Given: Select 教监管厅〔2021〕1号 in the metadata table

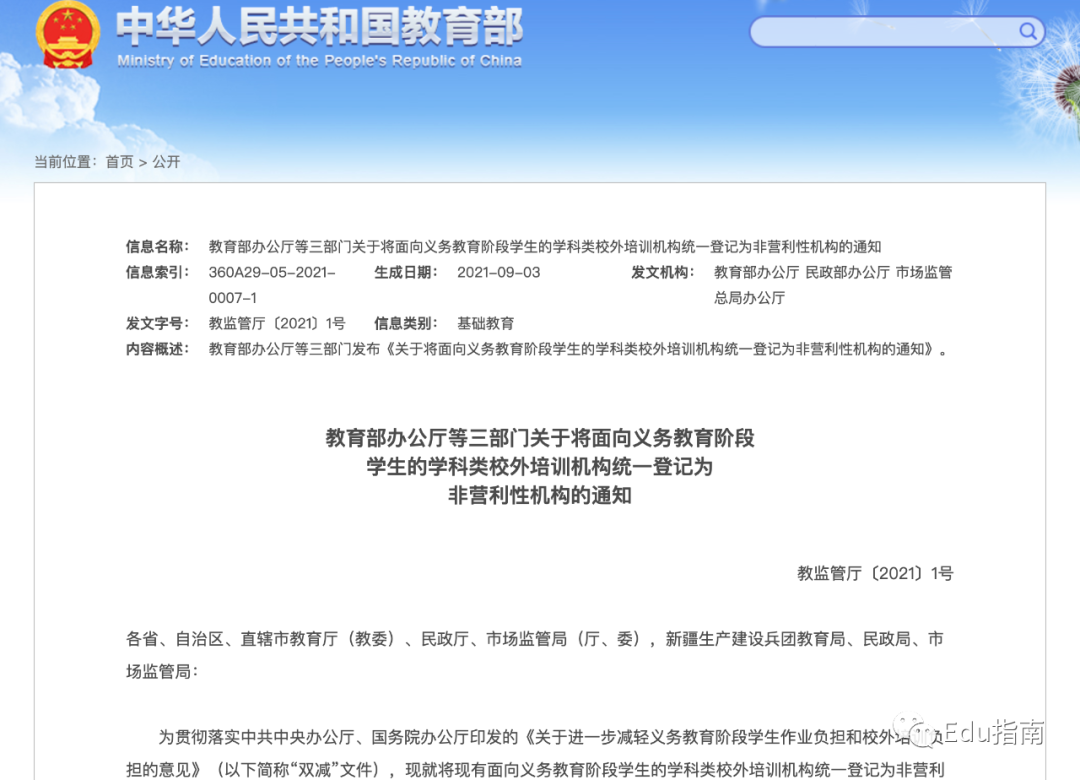Looking at the screenshot, I should click(x=277, y=323).
